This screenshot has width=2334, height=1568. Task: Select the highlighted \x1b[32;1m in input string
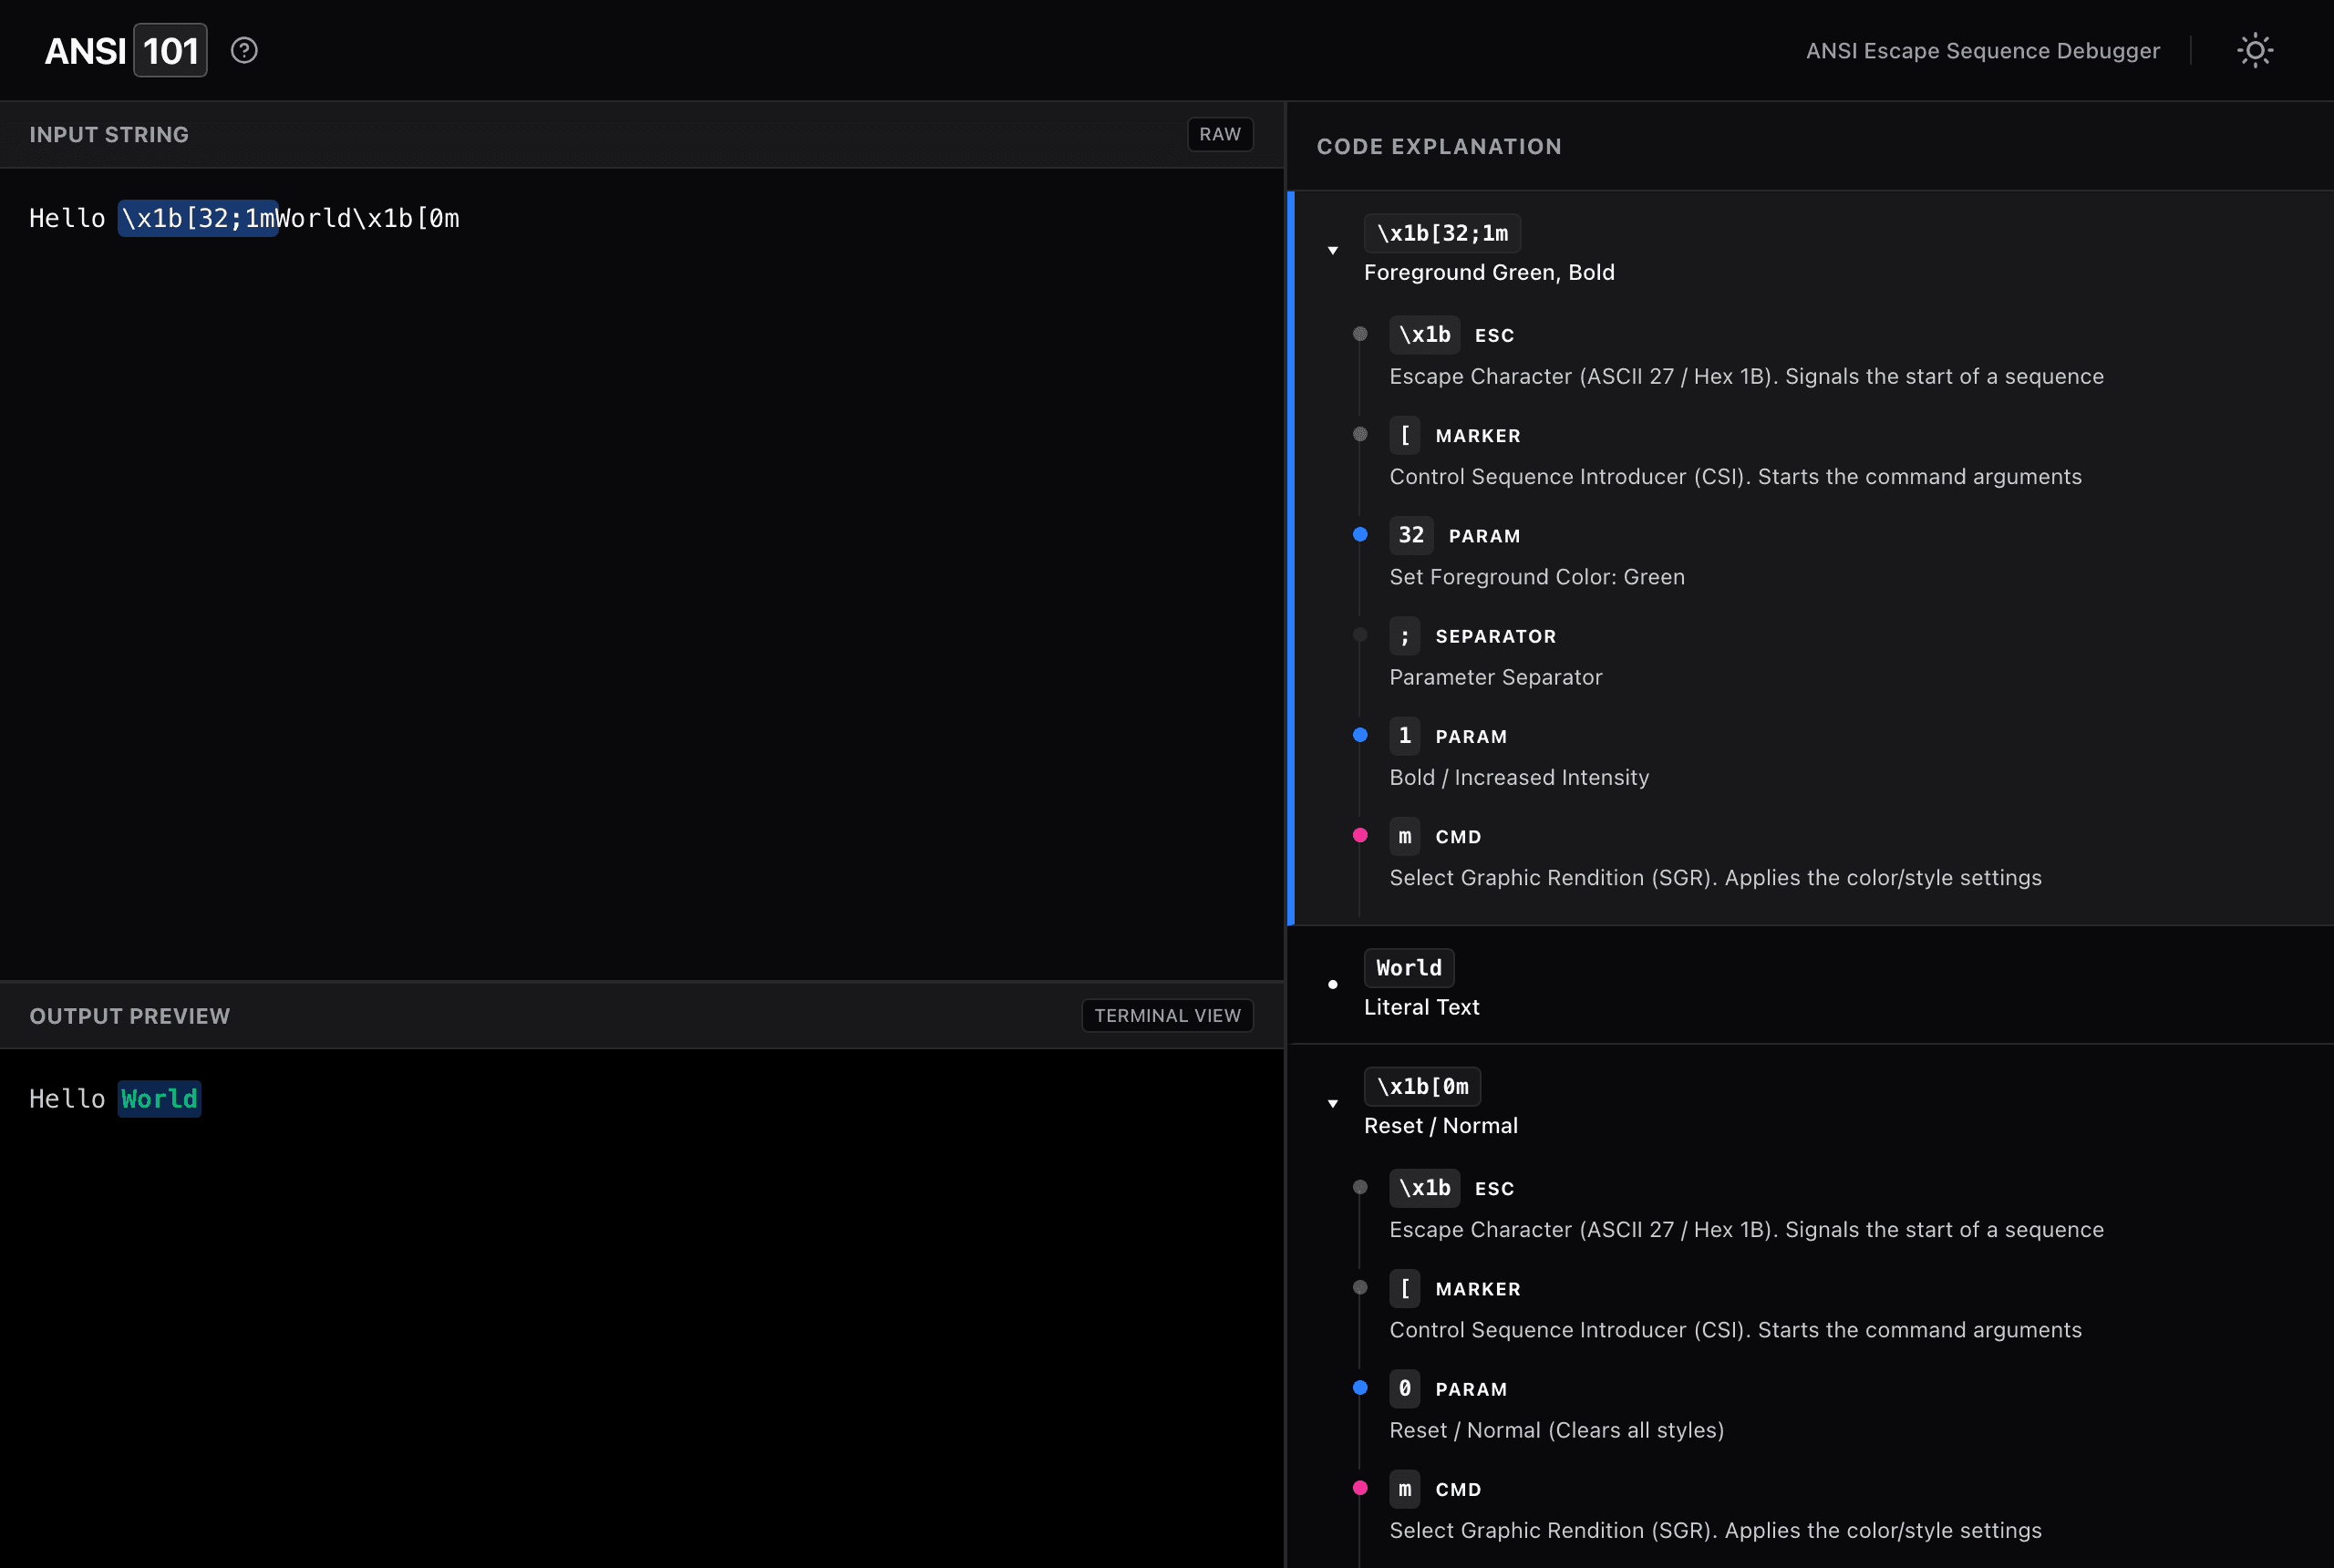click(x=198, y=218)
